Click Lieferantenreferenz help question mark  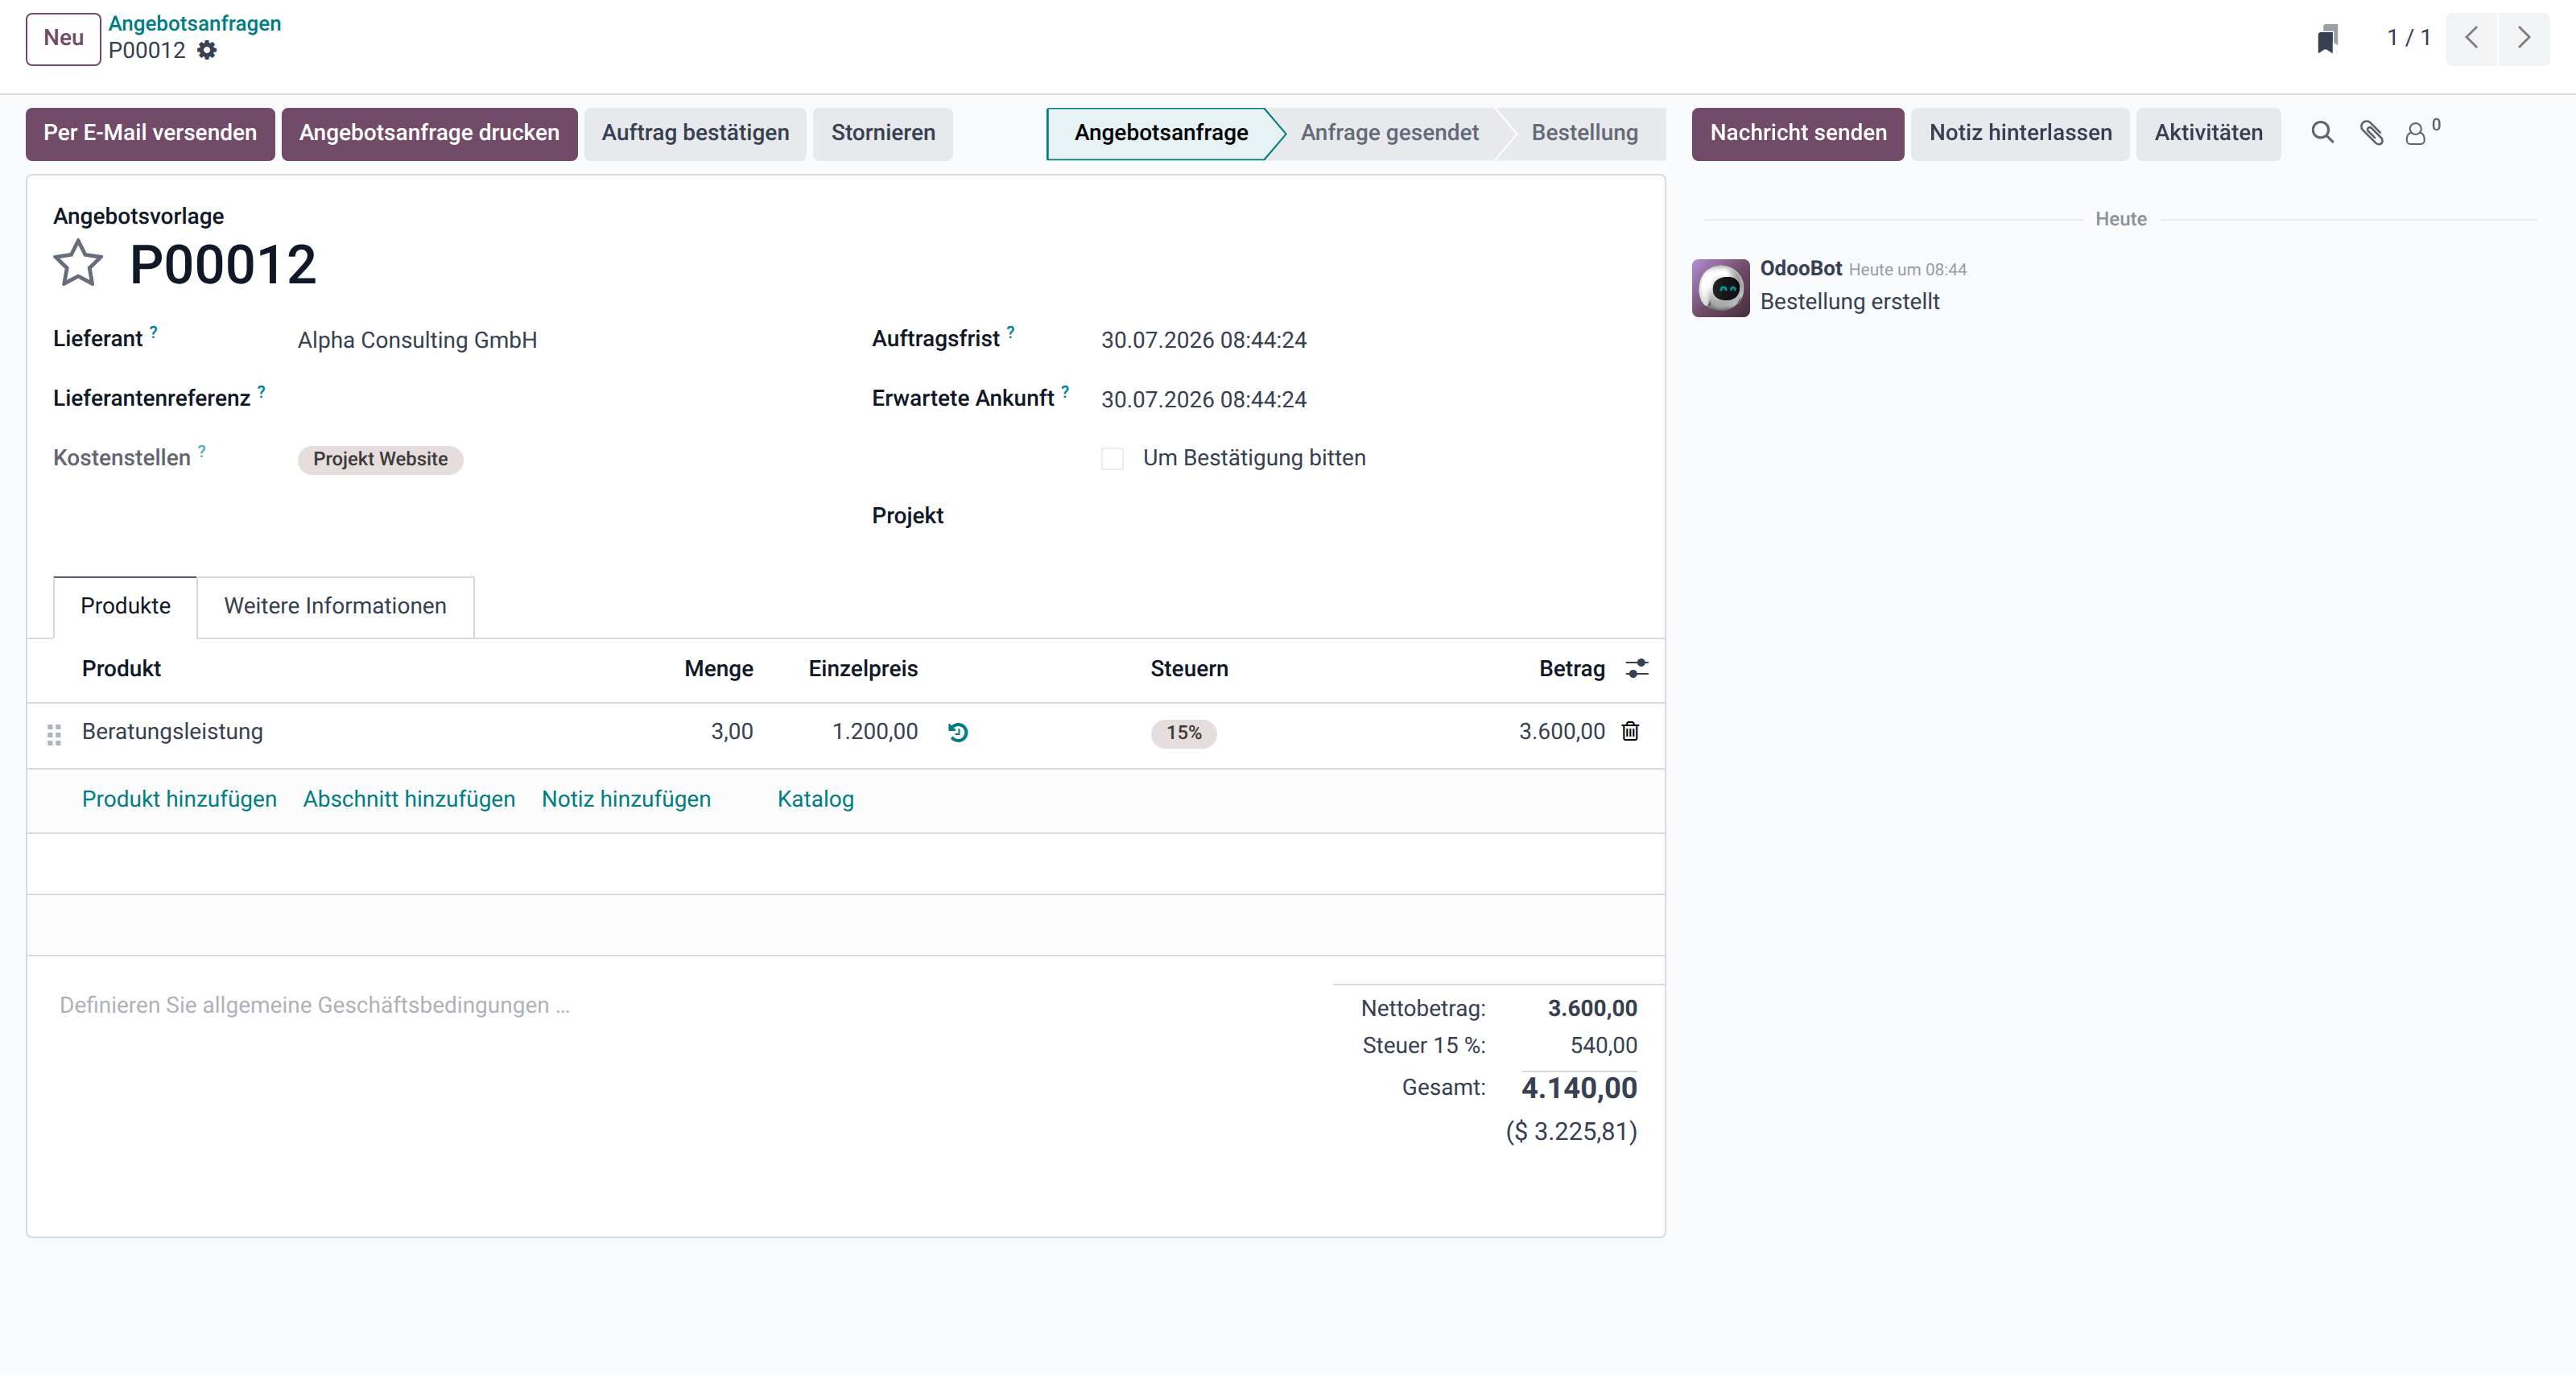[261, 391]
